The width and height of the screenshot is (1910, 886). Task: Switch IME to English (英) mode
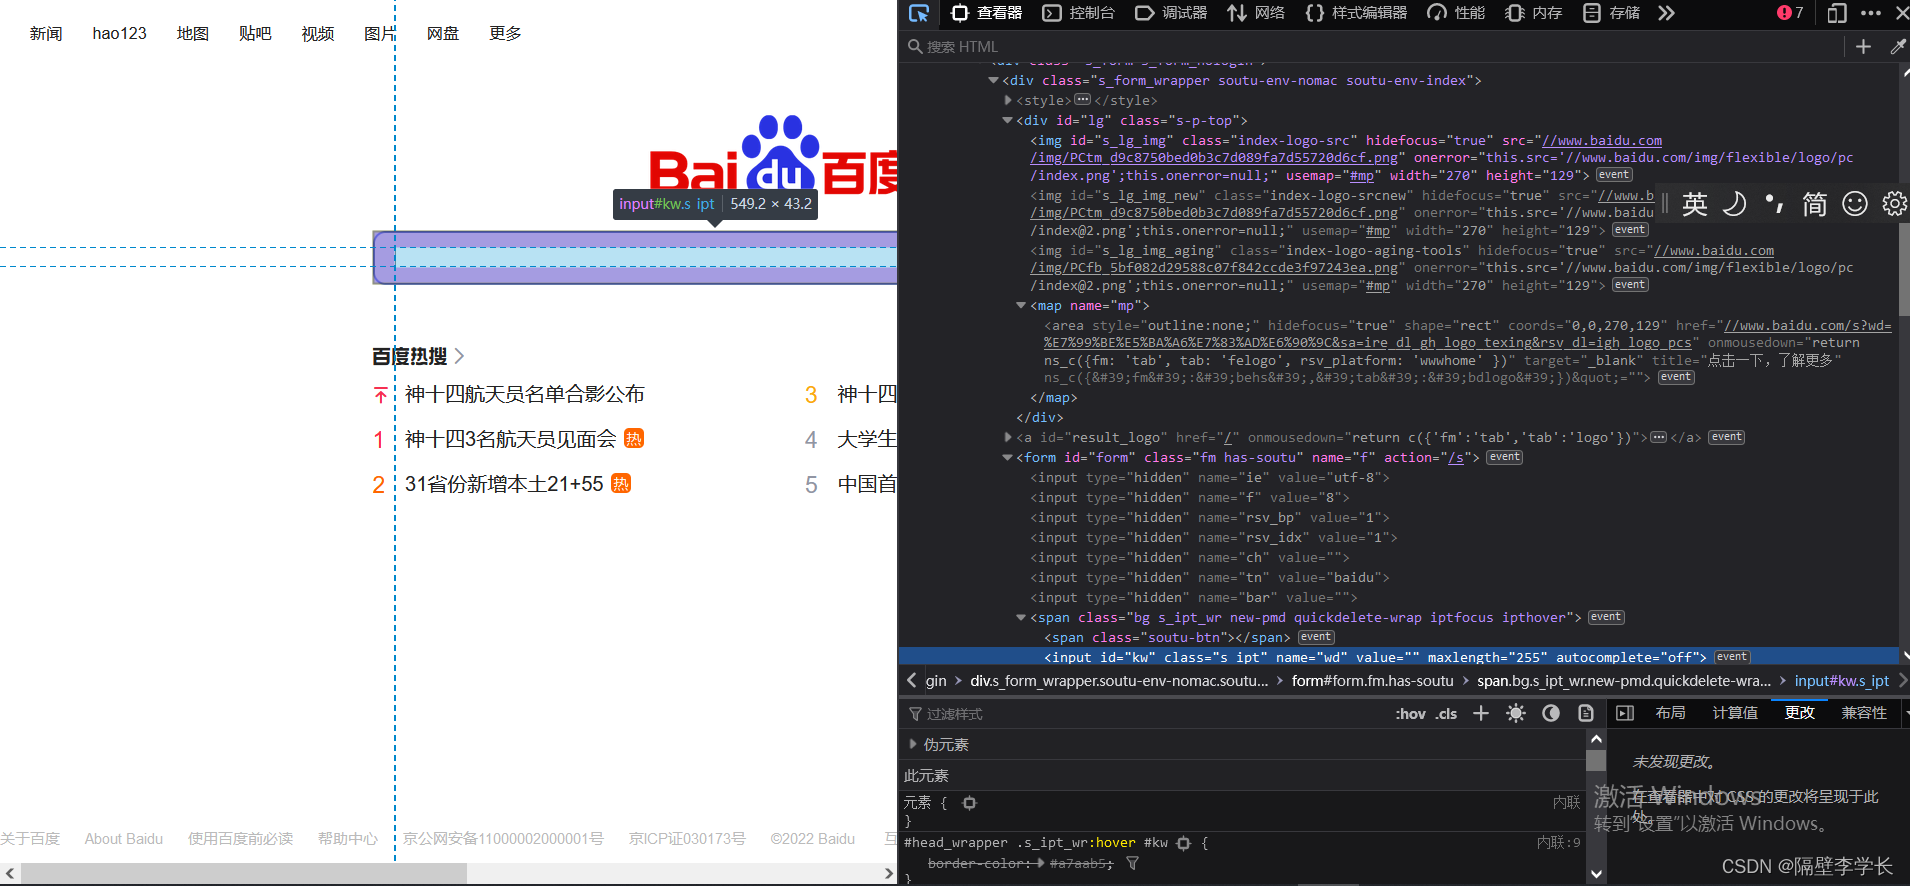(x=1694, y=204)
